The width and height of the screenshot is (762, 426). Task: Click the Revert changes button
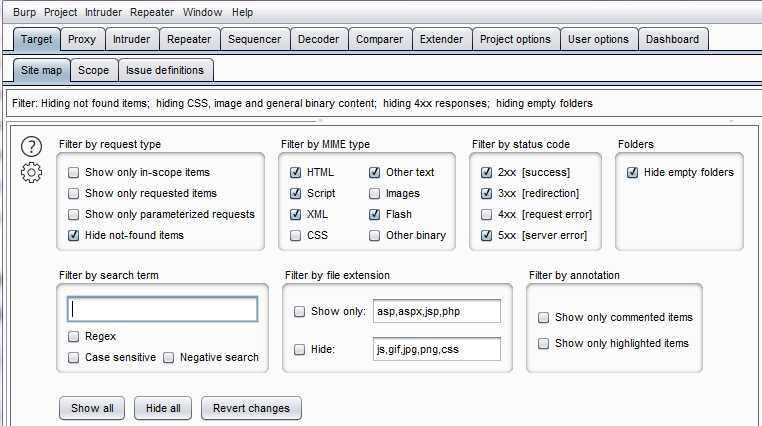(251, 408)
